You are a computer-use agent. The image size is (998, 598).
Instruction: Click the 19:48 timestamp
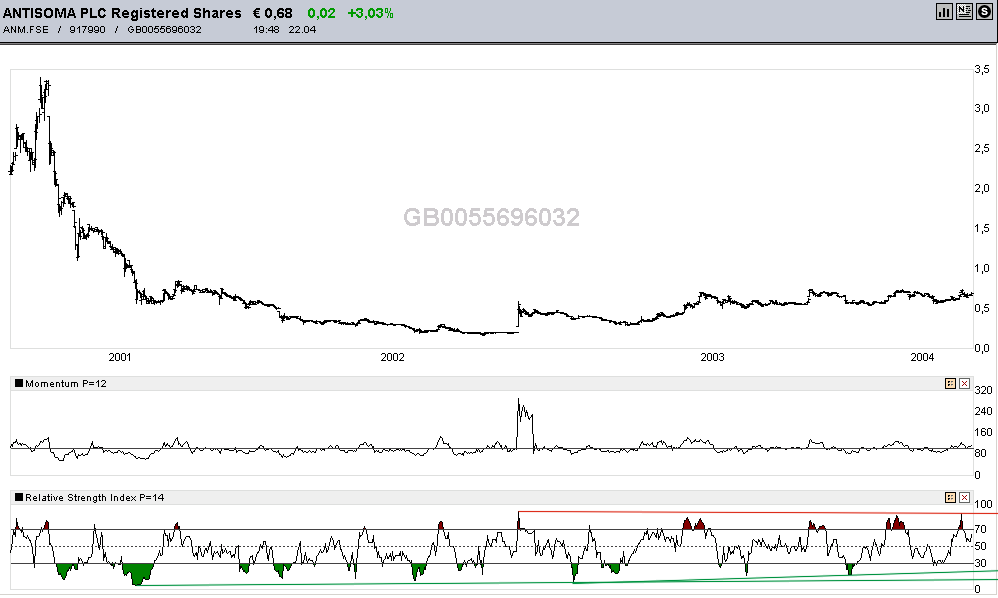pyautogui.click(x=266, y=29)
